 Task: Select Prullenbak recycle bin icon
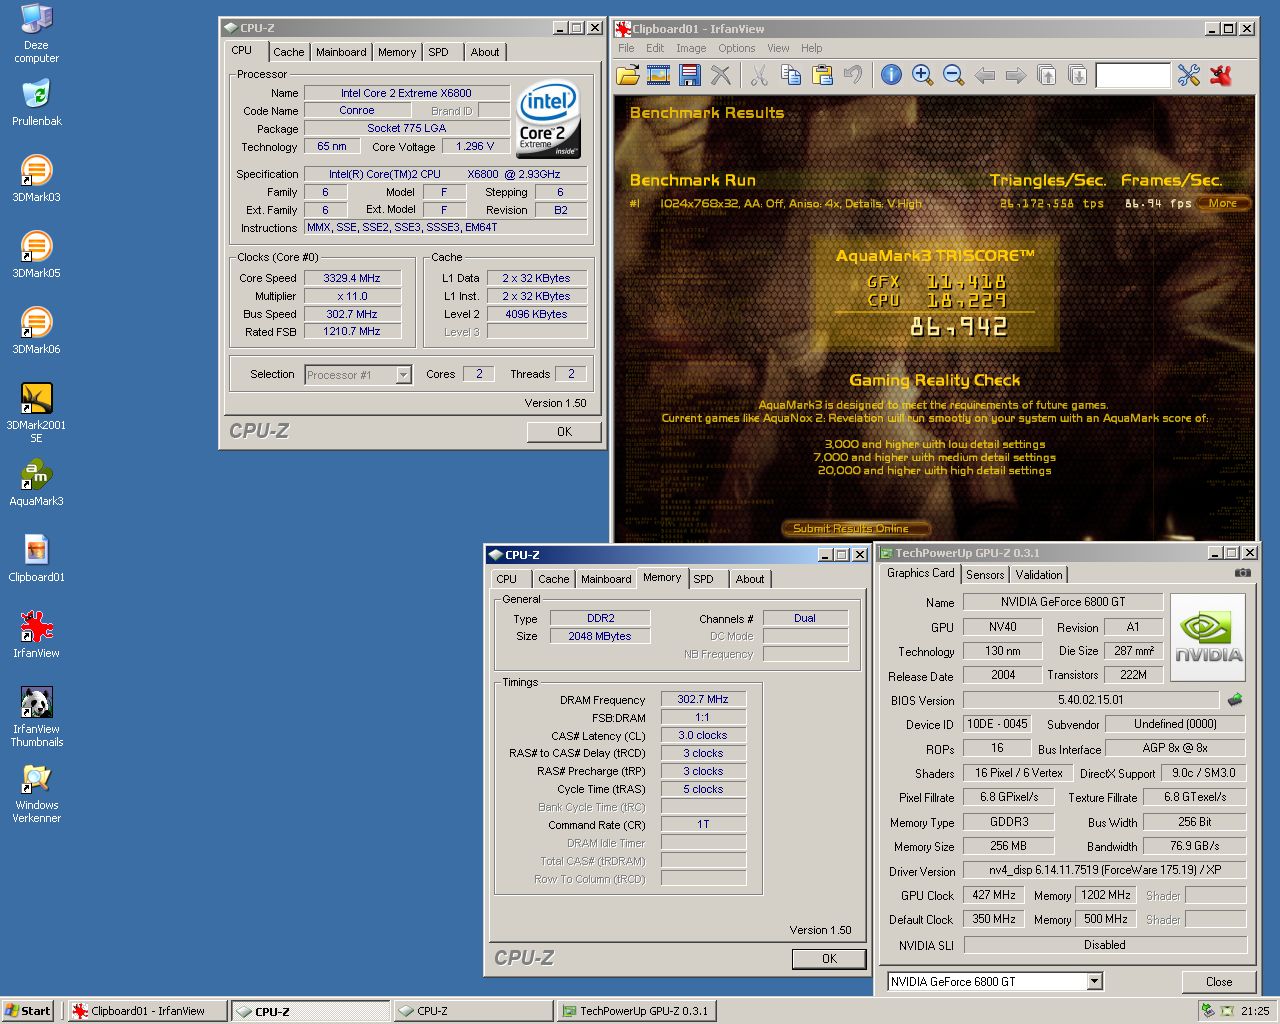point(36,102)
